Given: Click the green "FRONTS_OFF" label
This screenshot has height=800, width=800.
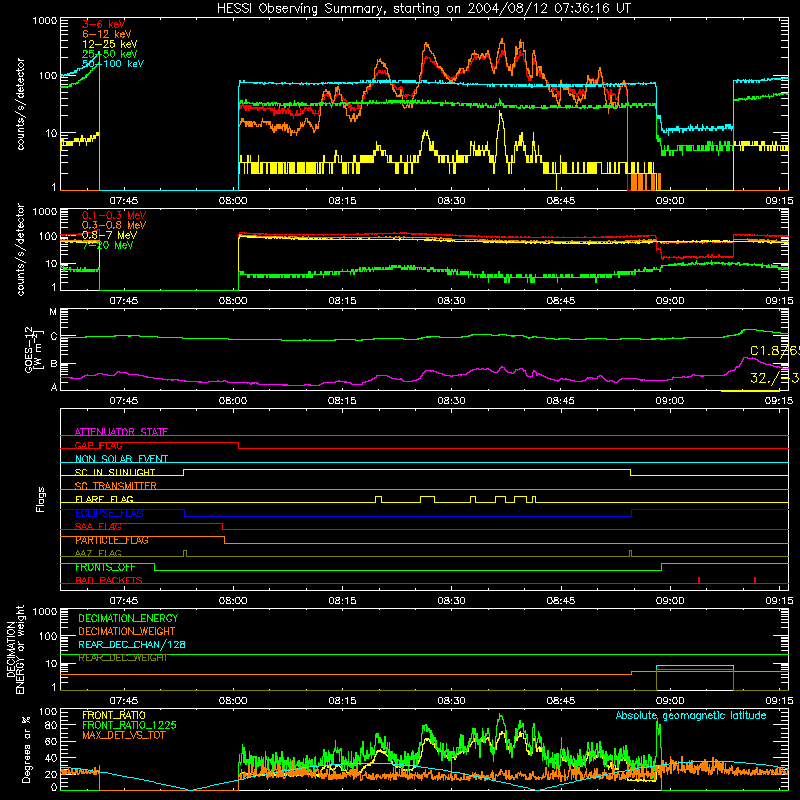Looking at the screenshot, I should click(x=105, y=567).
